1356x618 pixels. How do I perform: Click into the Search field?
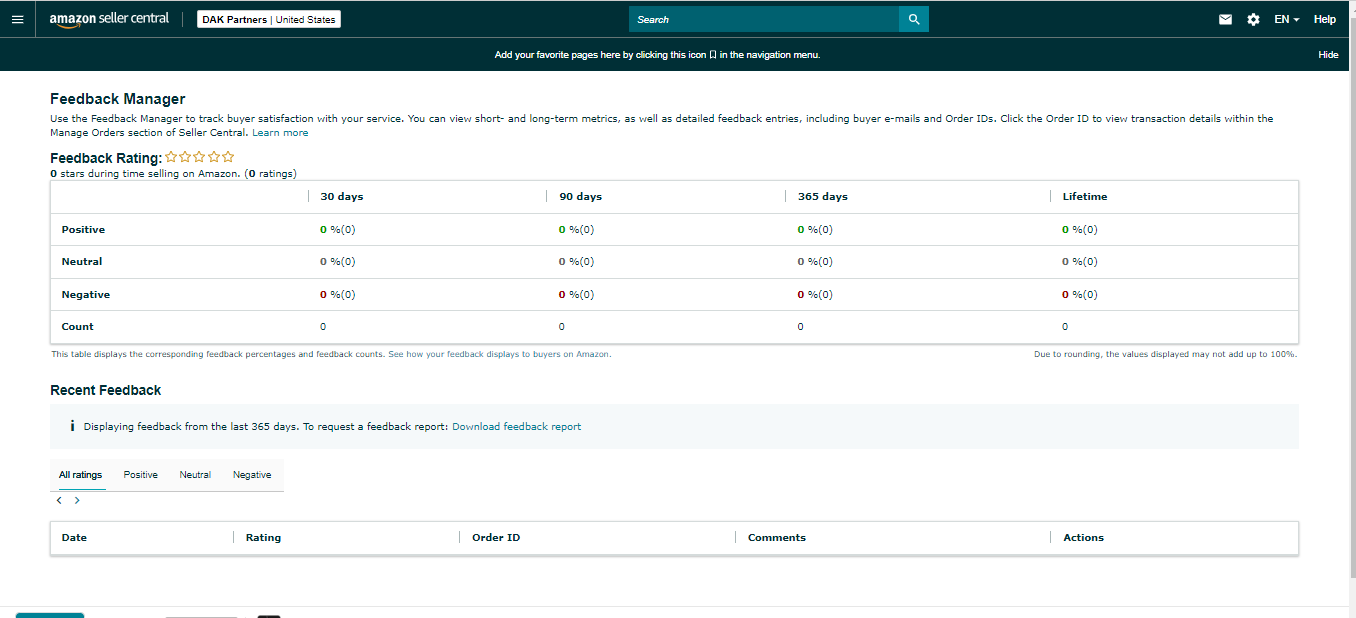[x=764, y=19]
